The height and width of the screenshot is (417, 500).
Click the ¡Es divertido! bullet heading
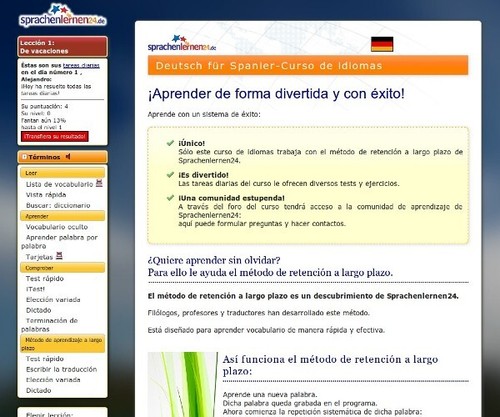tap(203, 175)
